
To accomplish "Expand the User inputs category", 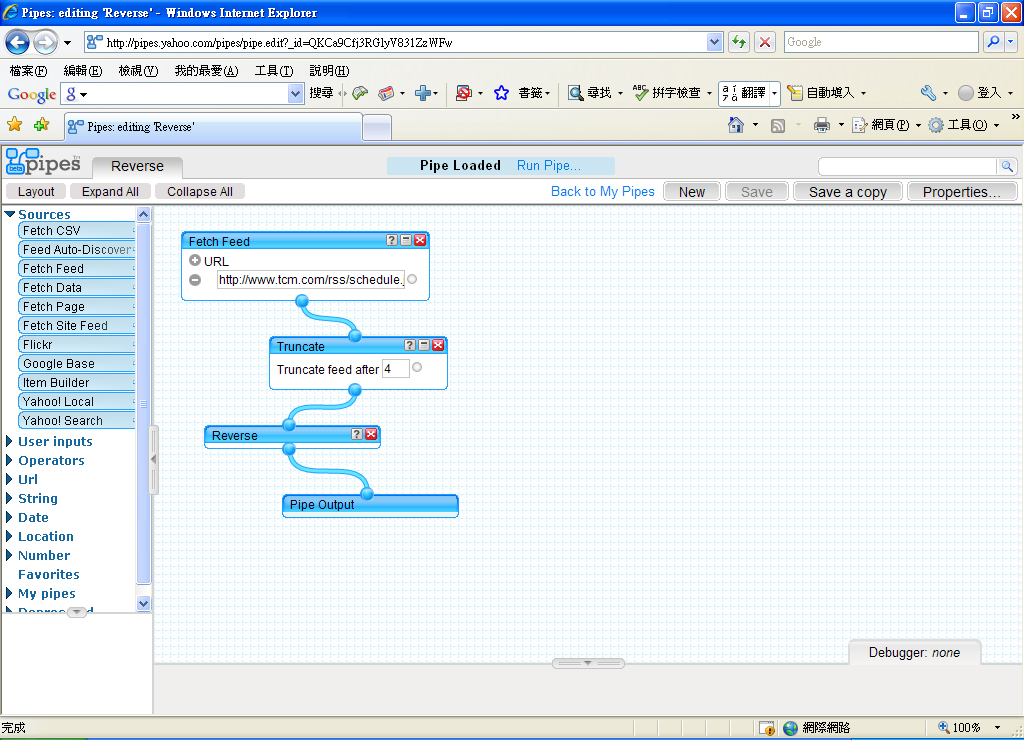I will point(10,442).
